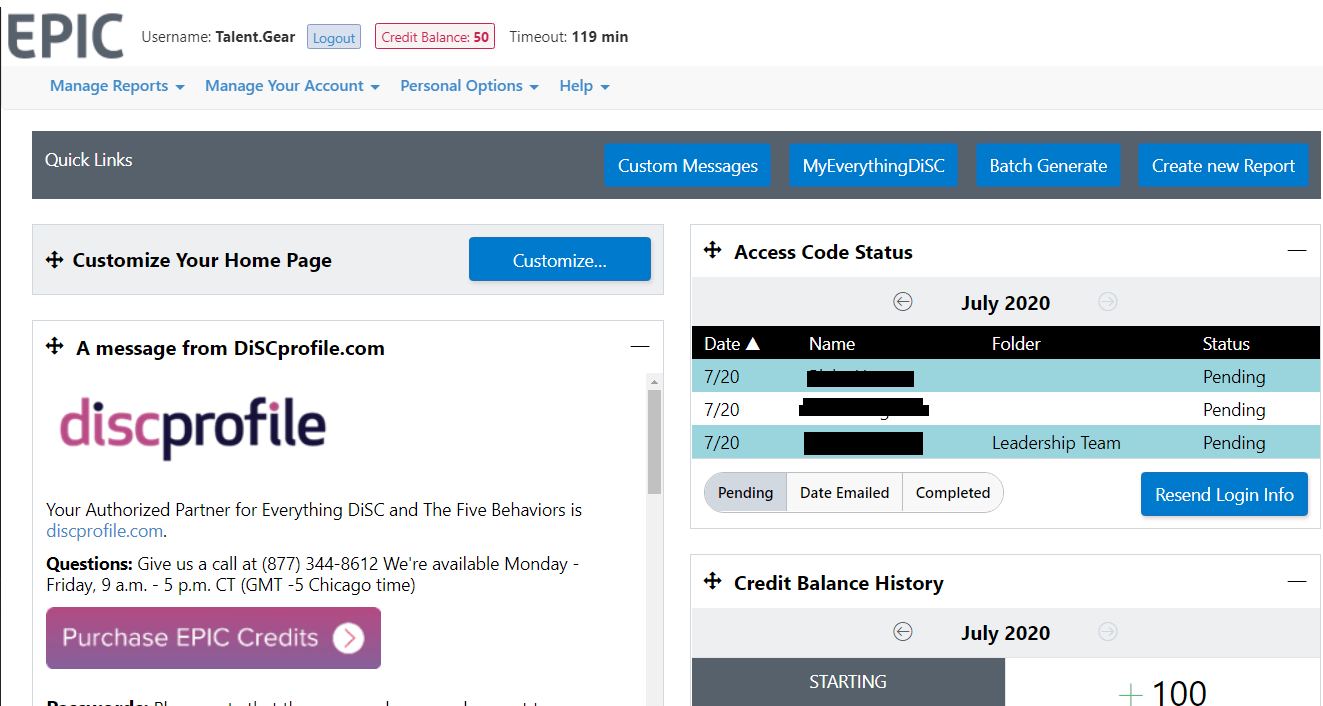Viewport: 1323px width, 706px height.
Task: Click the Date column sort arrow
Action: pyautogui.click(x=753, y=344)
